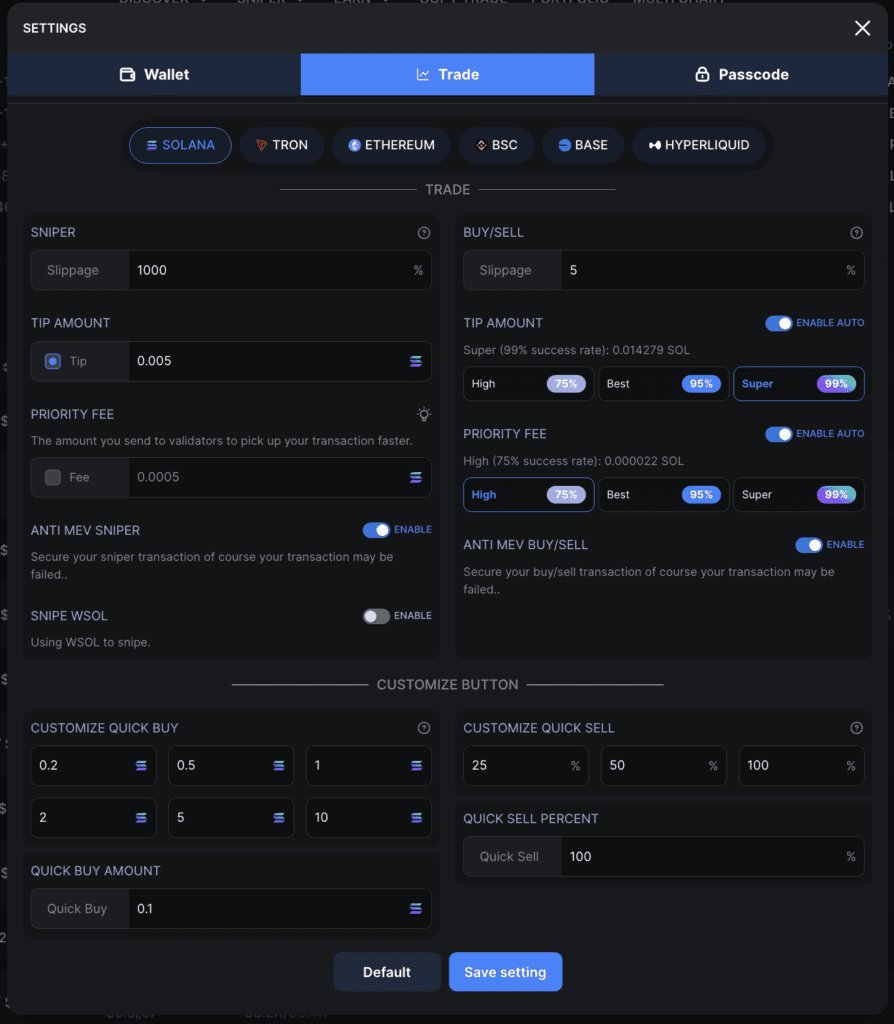Click the Solana icon in Sniper Tip field
894x1024 pixels.
pos(415,361)
